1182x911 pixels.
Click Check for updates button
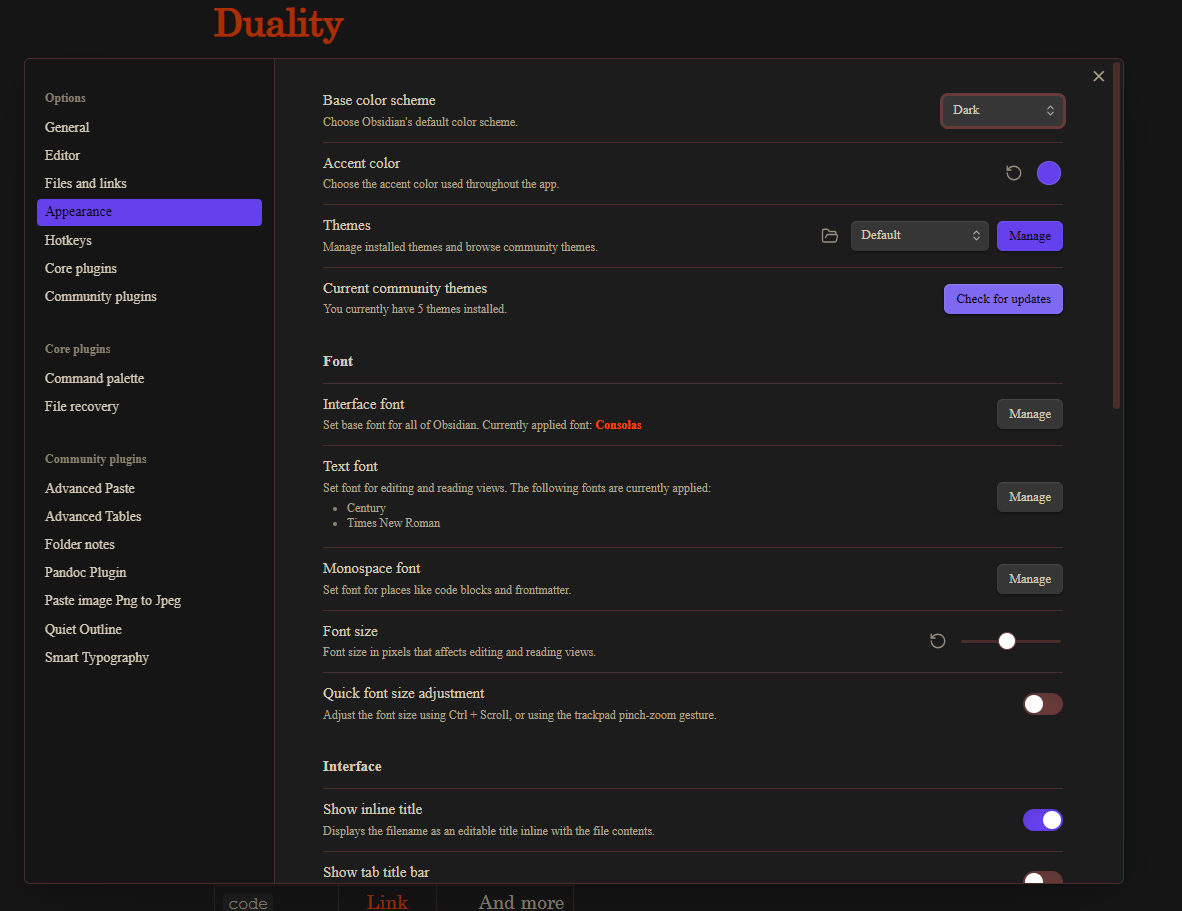[1003, 299]
